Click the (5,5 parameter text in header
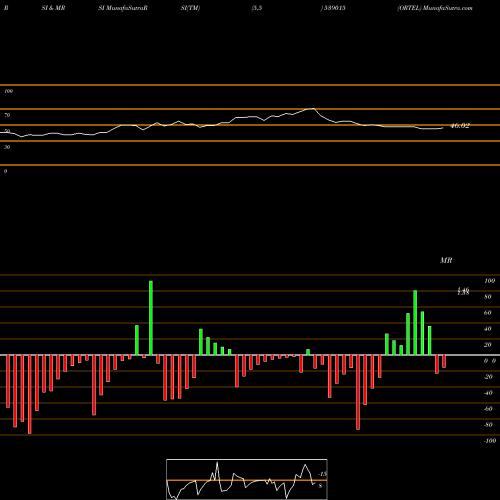The image size is (500, 500). coord(257,8)
